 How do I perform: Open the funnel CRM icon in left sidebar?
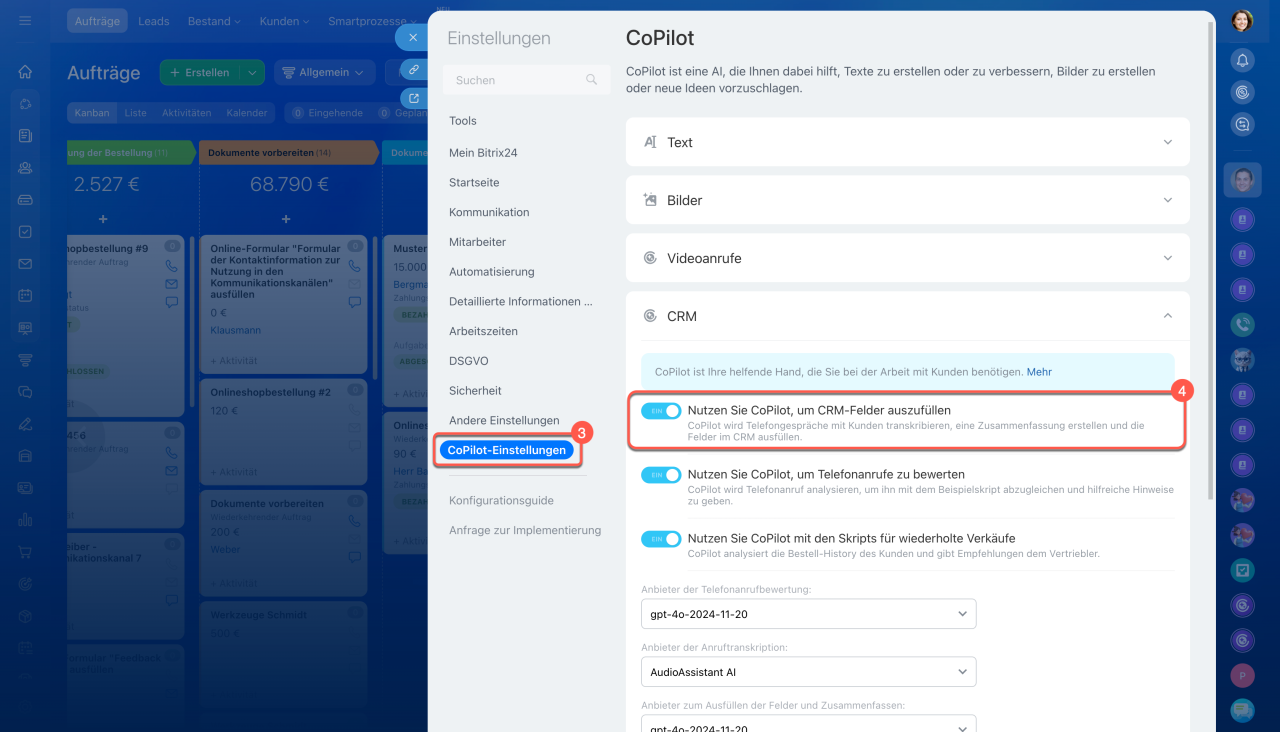click(25, 360)
